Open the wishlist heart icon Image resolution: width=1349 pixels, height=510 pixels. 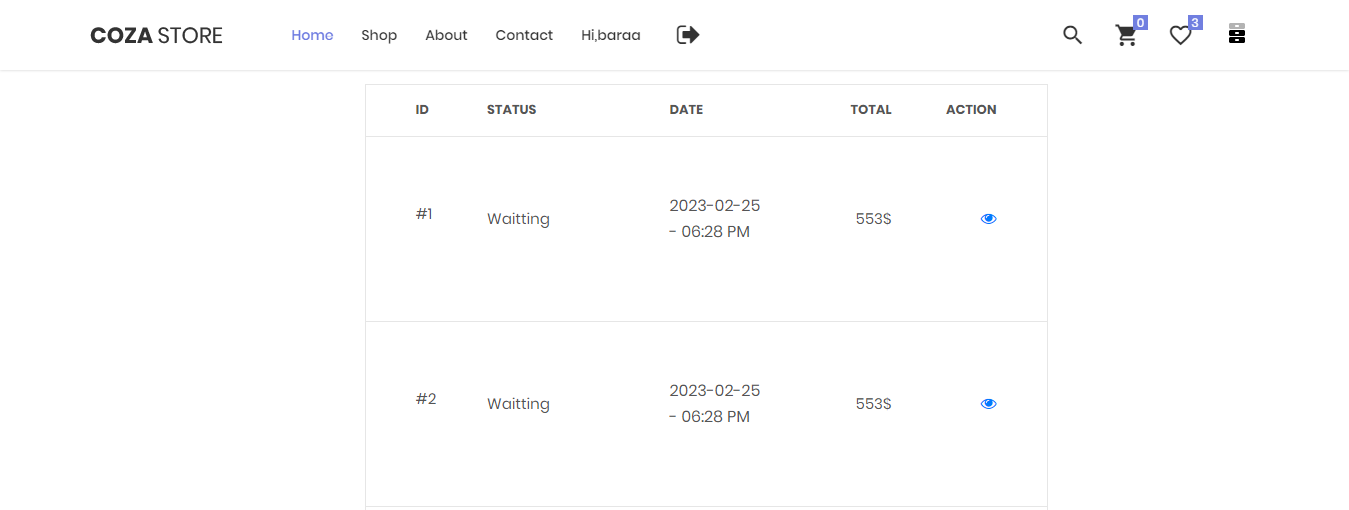(1181, 36)
